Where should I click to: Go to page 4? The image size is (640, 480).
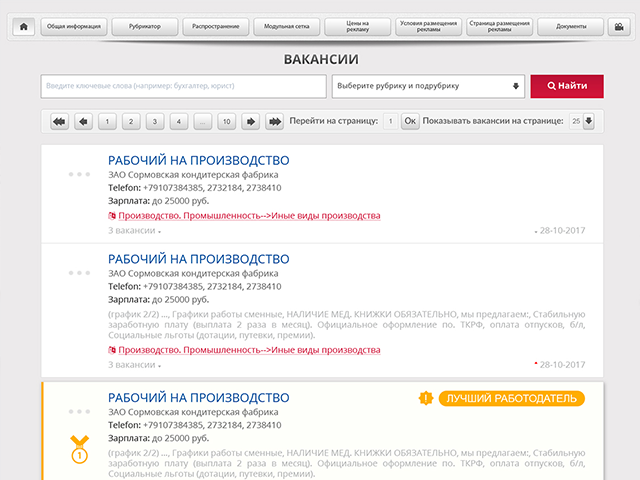179,122
